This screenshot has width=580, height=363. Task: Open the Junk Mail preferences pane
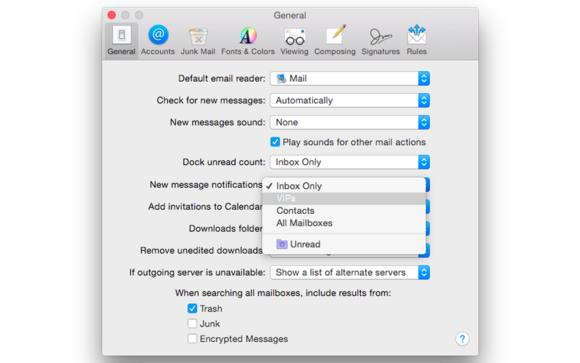point(198,40)
